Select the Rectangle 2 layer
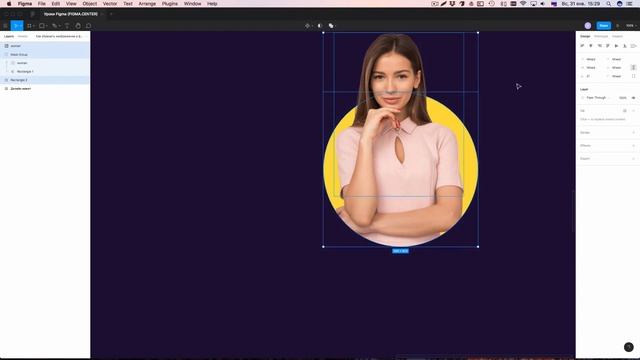This screenshot has height=360, width=640. (45, 80)
